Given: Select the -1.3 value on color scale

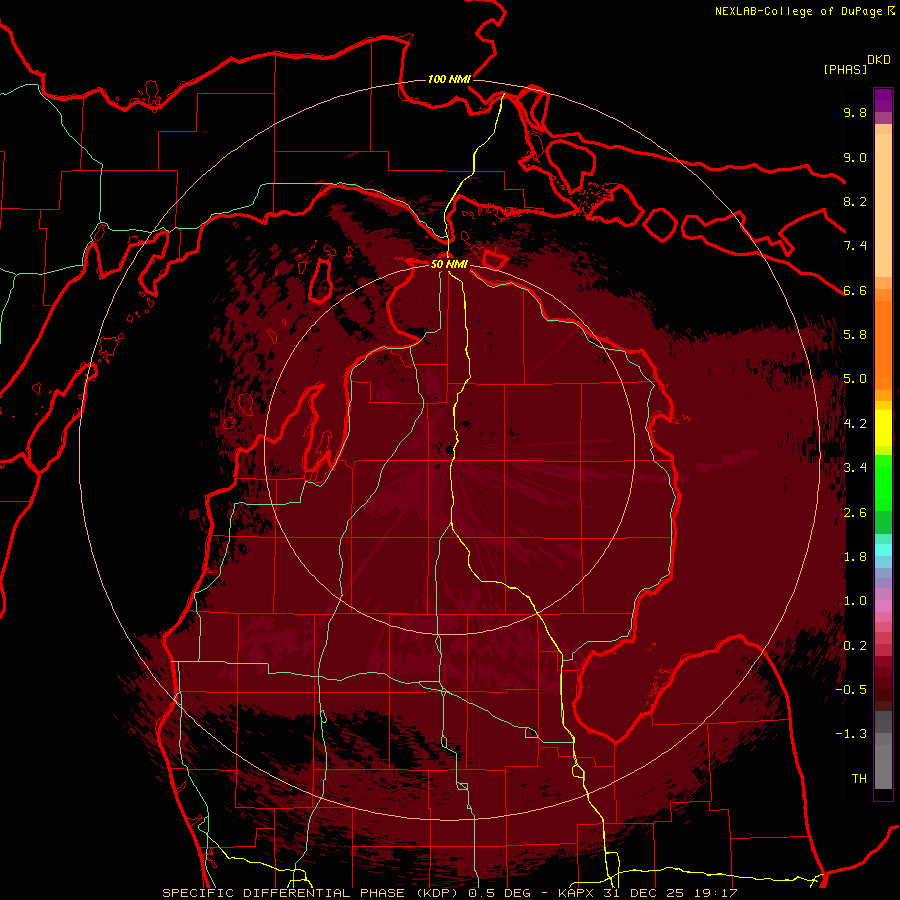Looking at the screenshot, I should (x=851, y=734).
